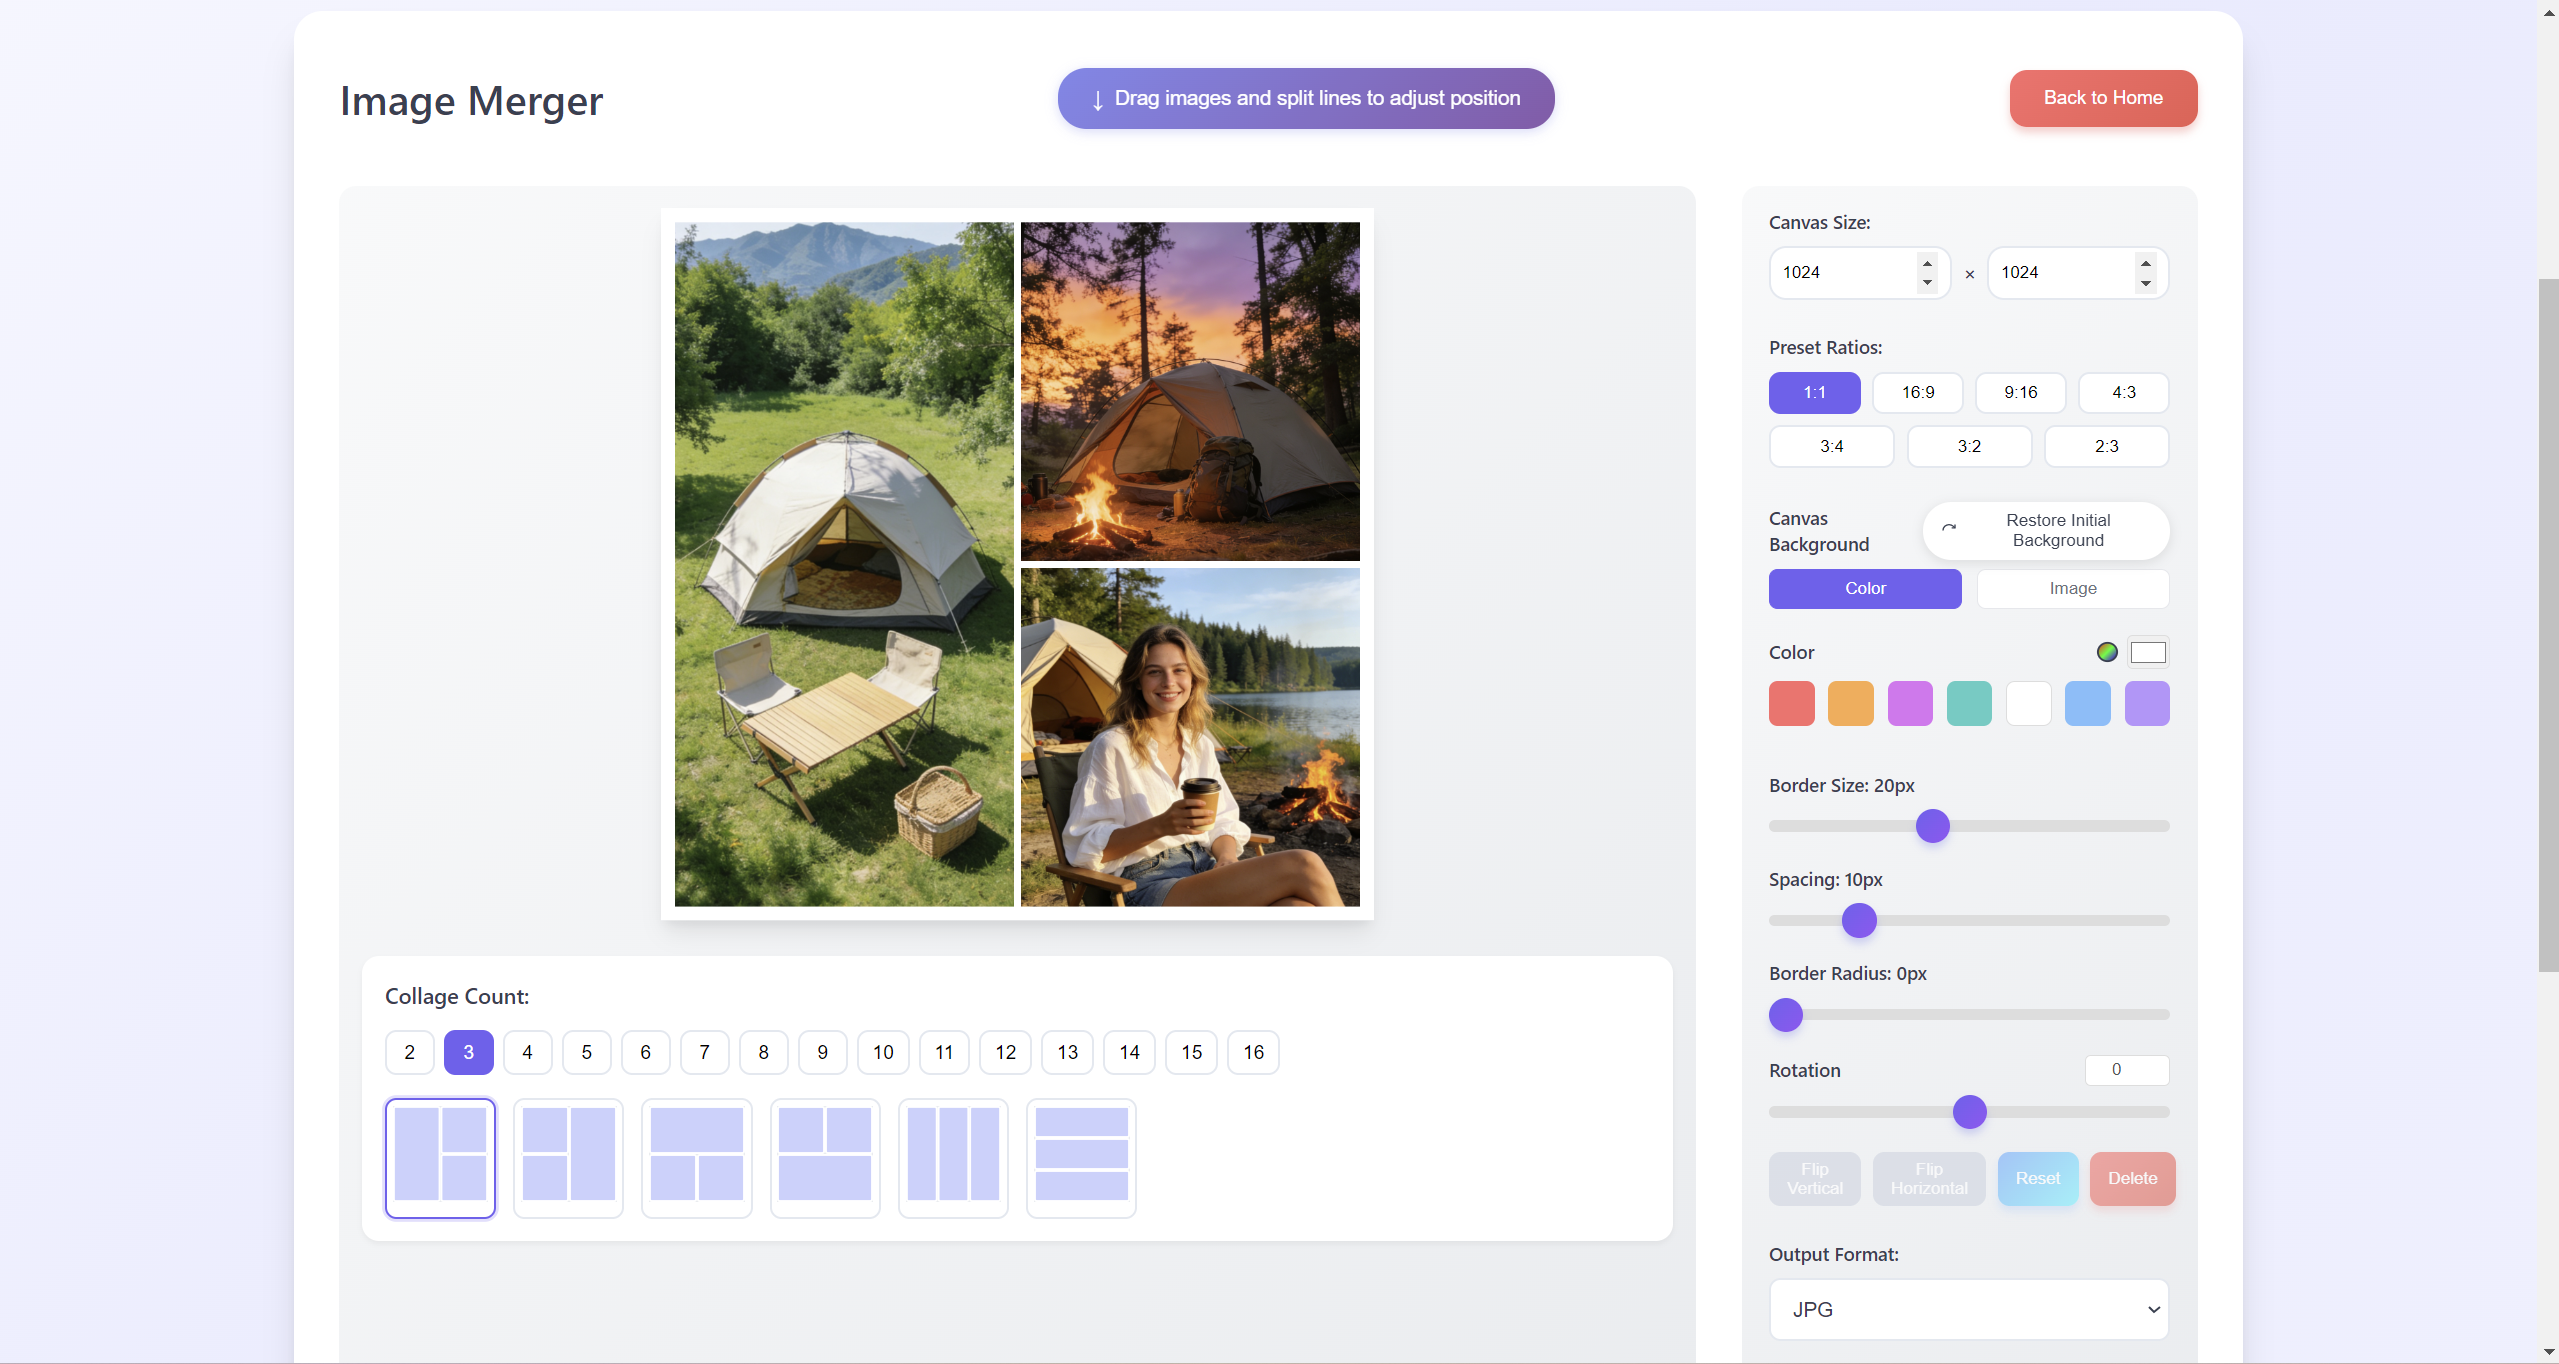Click the Rotation value input field
Image resolution: width=2559 pixels, height=1364 pixels.
coord(2126,1070)
